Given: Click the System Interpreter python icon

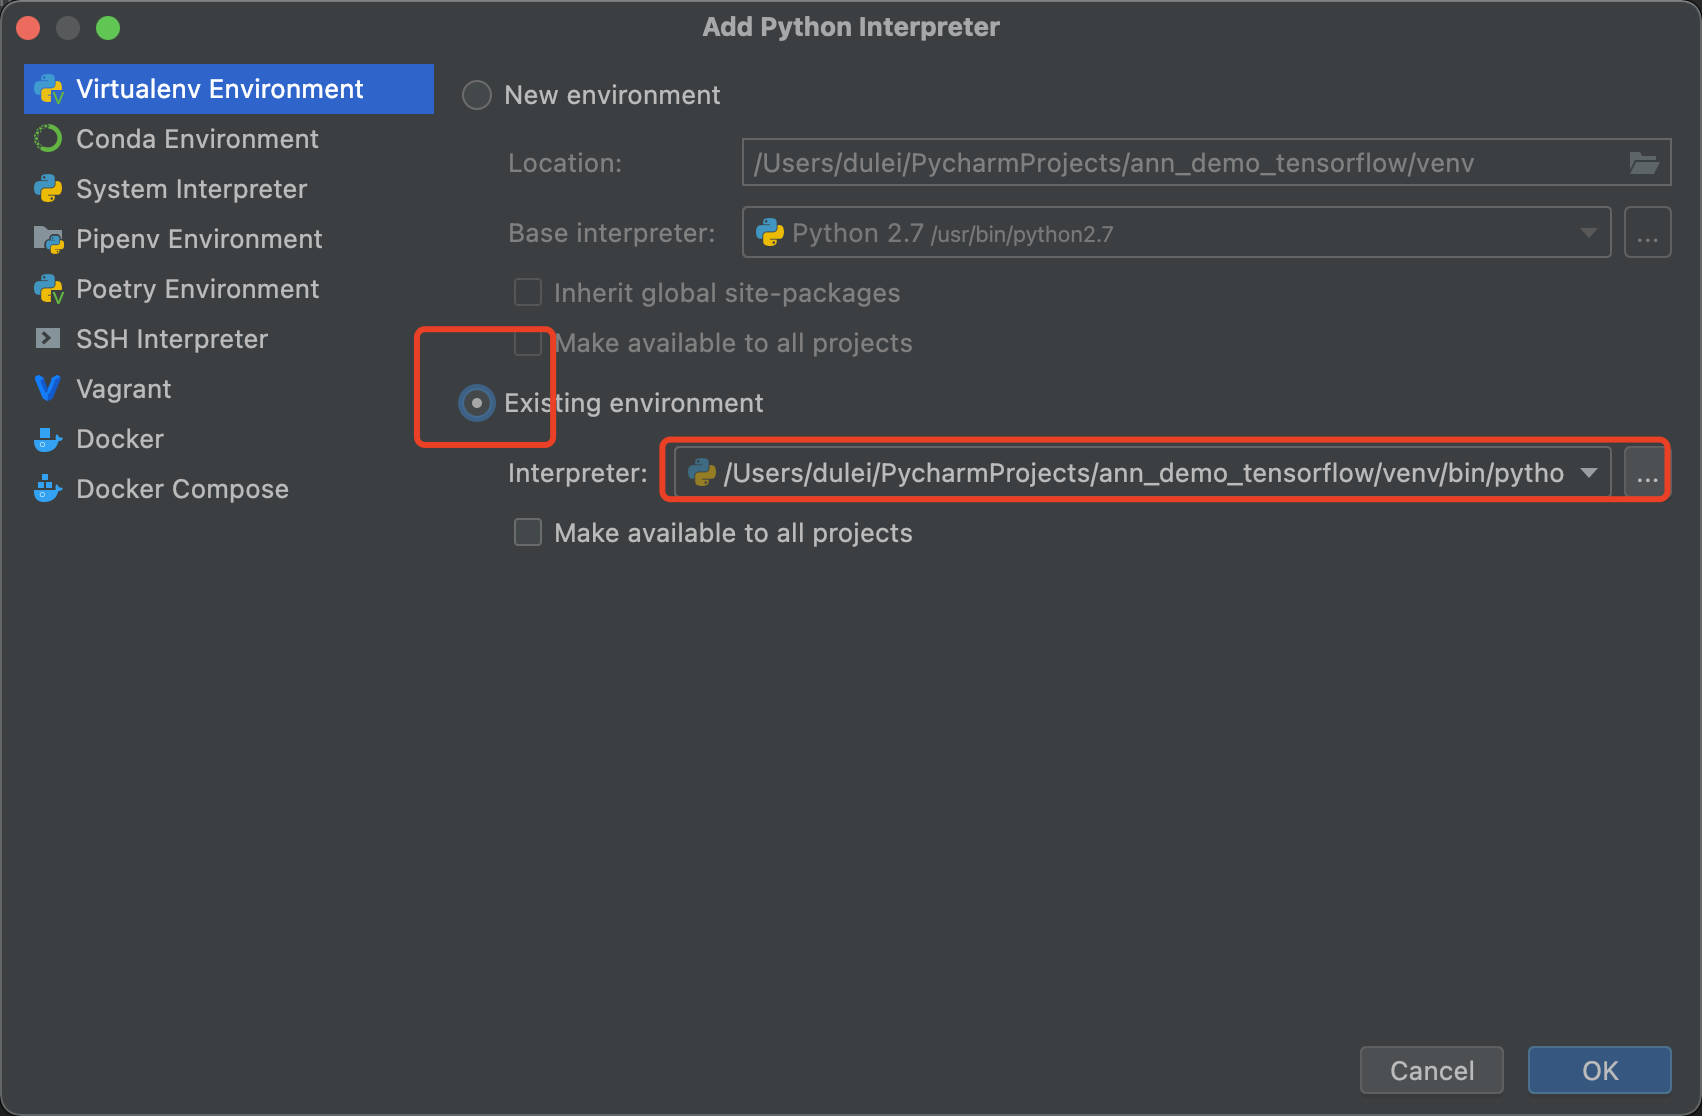Looking at the screenshot, I should [x=48, y=189].
